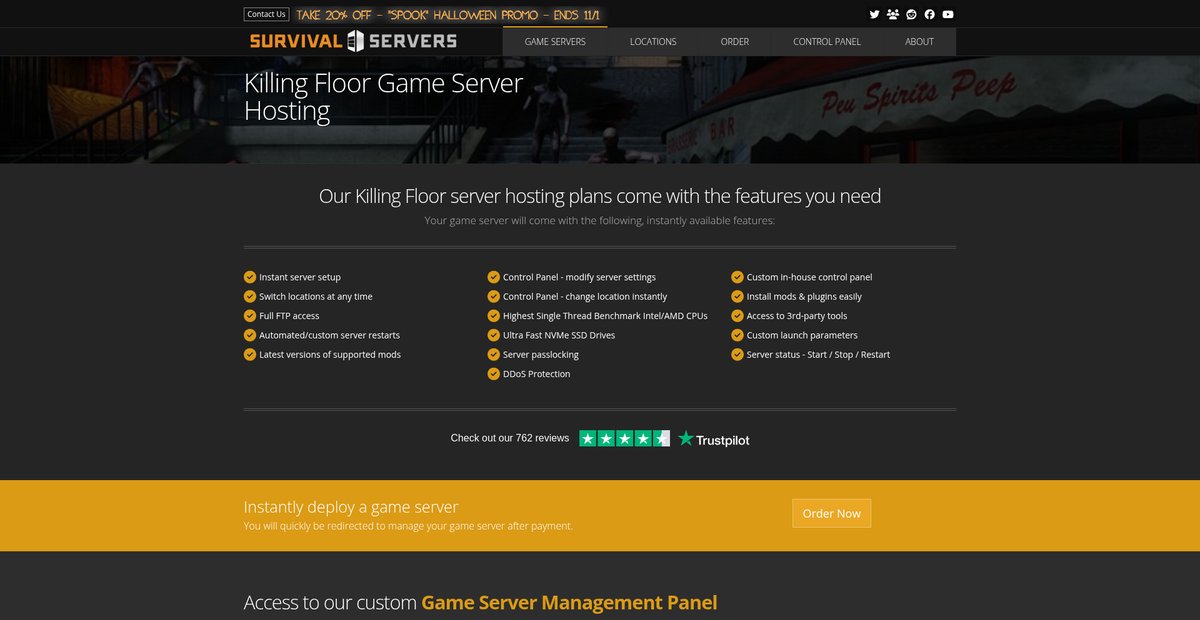1200x620 pixels.
Task: Click the Order Now button
Action: click(x=832, y=513)
